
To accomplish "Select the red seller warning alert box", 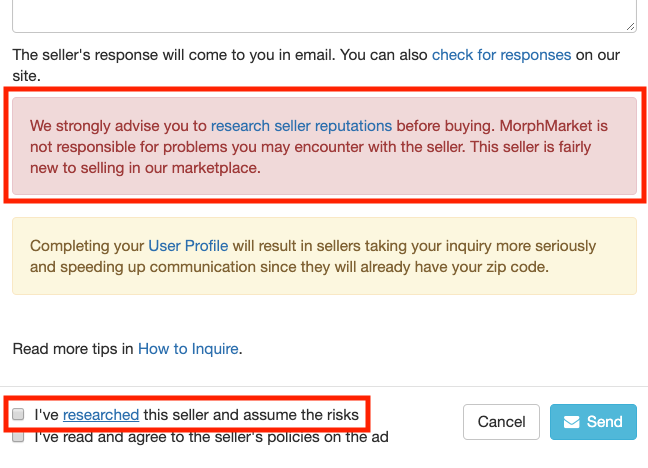I will 324,146.
